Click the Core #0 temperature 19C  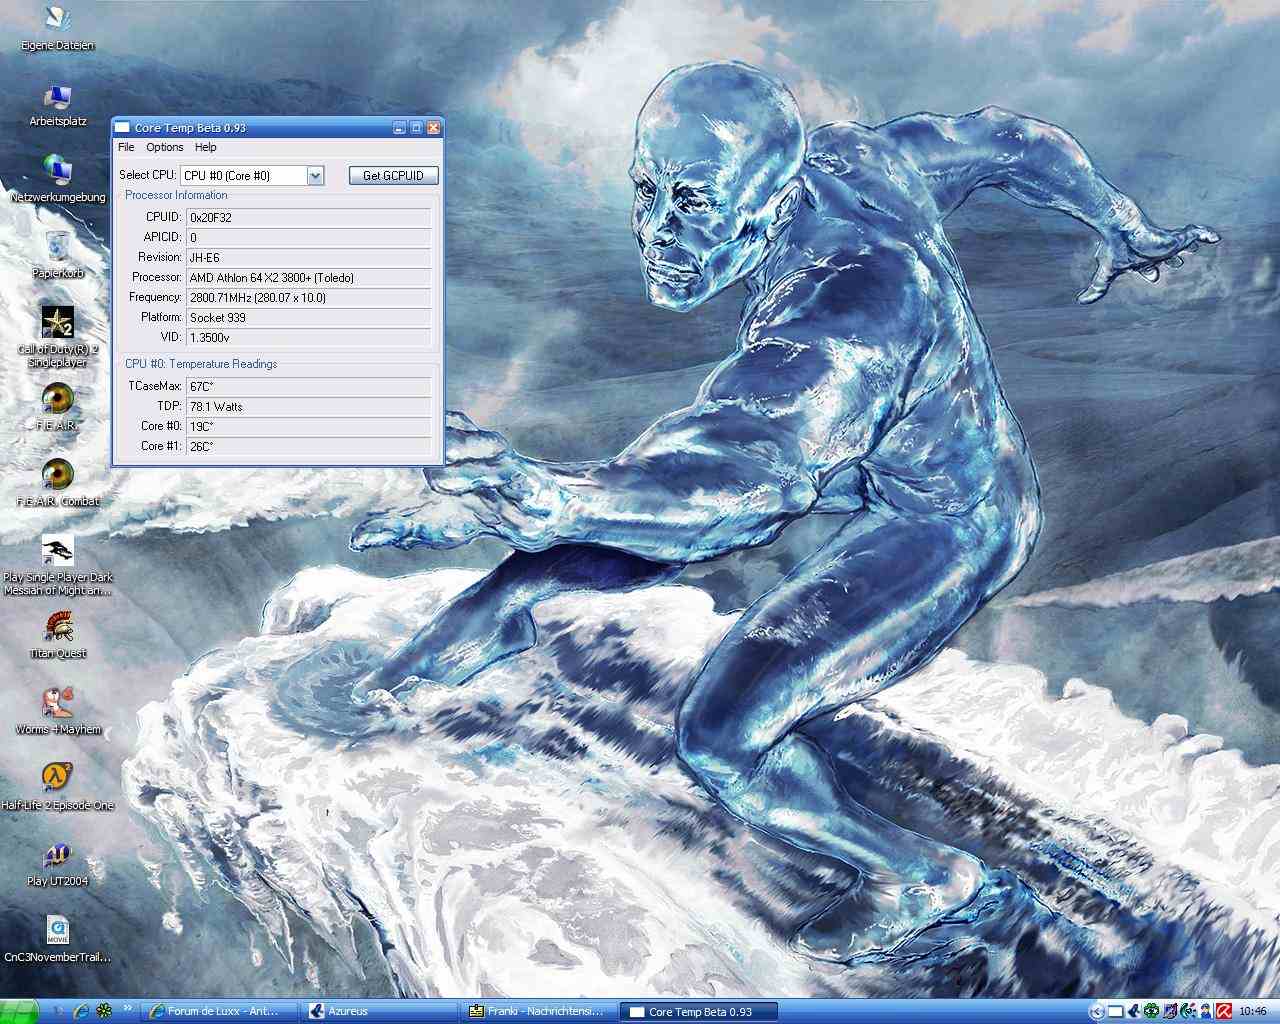tap(308, 426)
